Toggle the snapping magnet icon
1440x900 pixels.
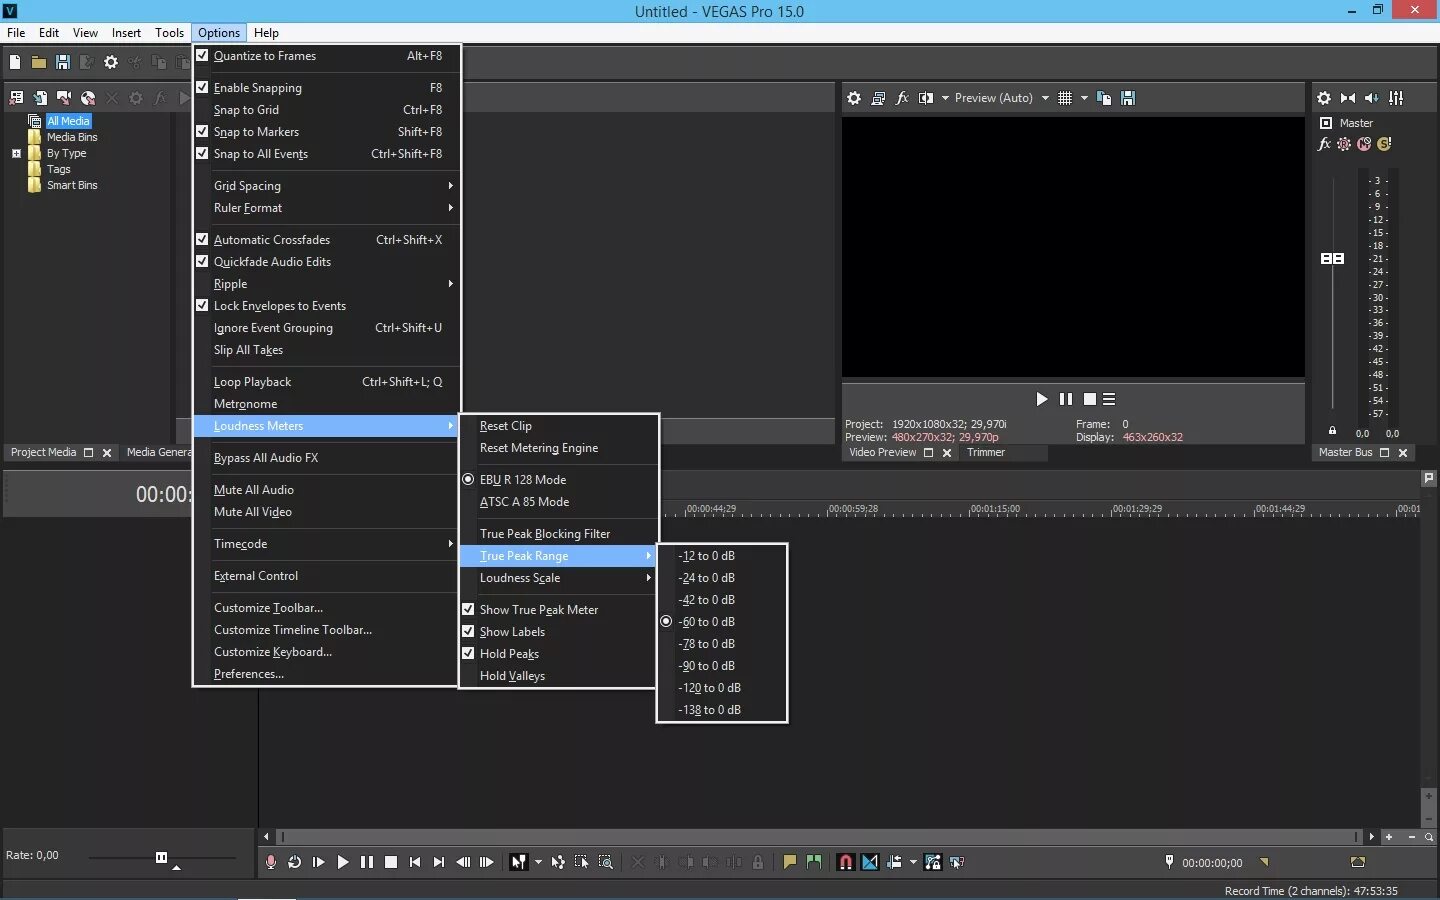point(846,862)
